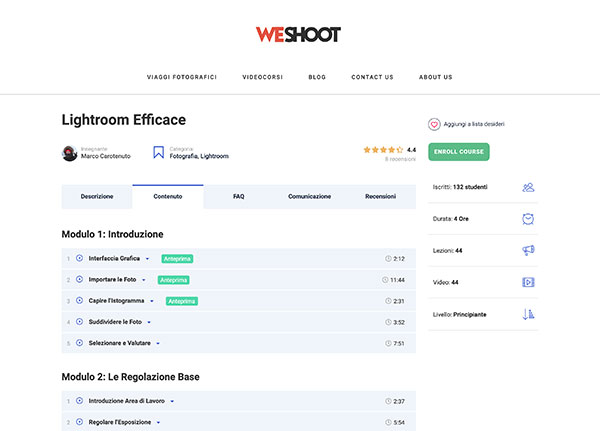The width and height of the screenshot is (600, 431).
Task: Expand Introduzione Area di Lavoro arrow
Action: pos(172,401)
